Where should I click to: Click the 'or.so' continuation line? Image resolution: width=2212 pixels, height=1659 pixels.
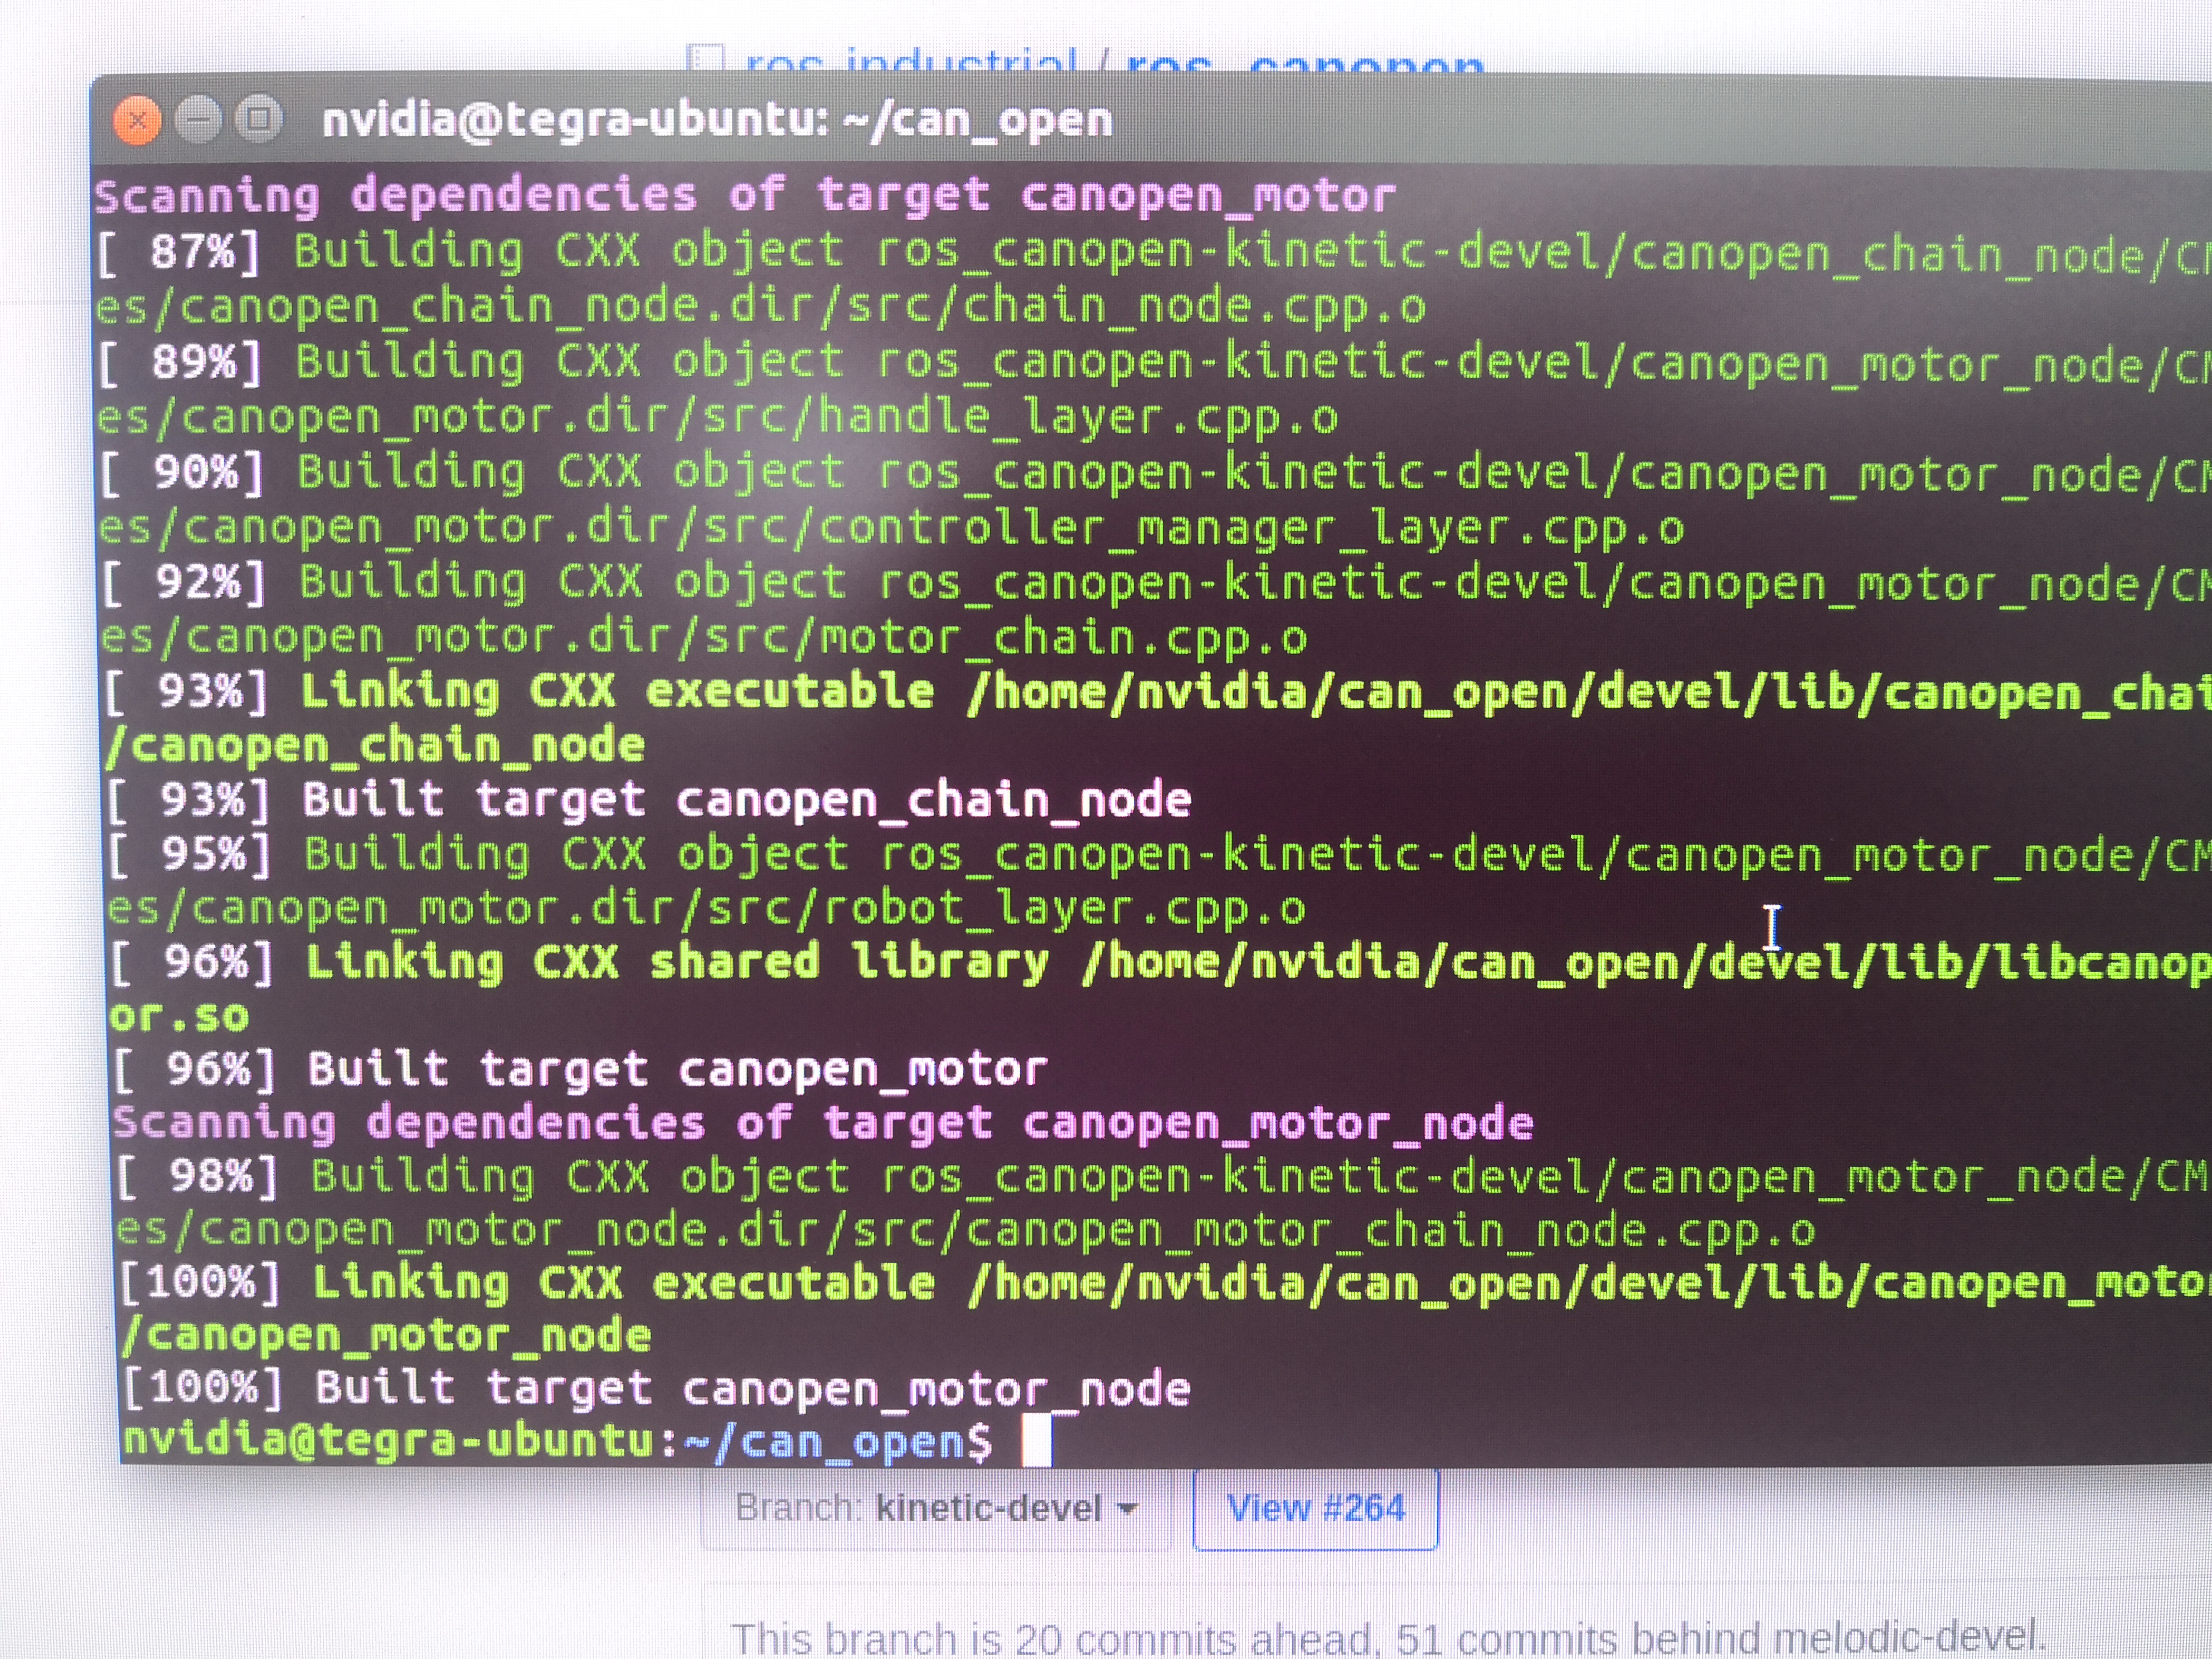(179, 1016)
